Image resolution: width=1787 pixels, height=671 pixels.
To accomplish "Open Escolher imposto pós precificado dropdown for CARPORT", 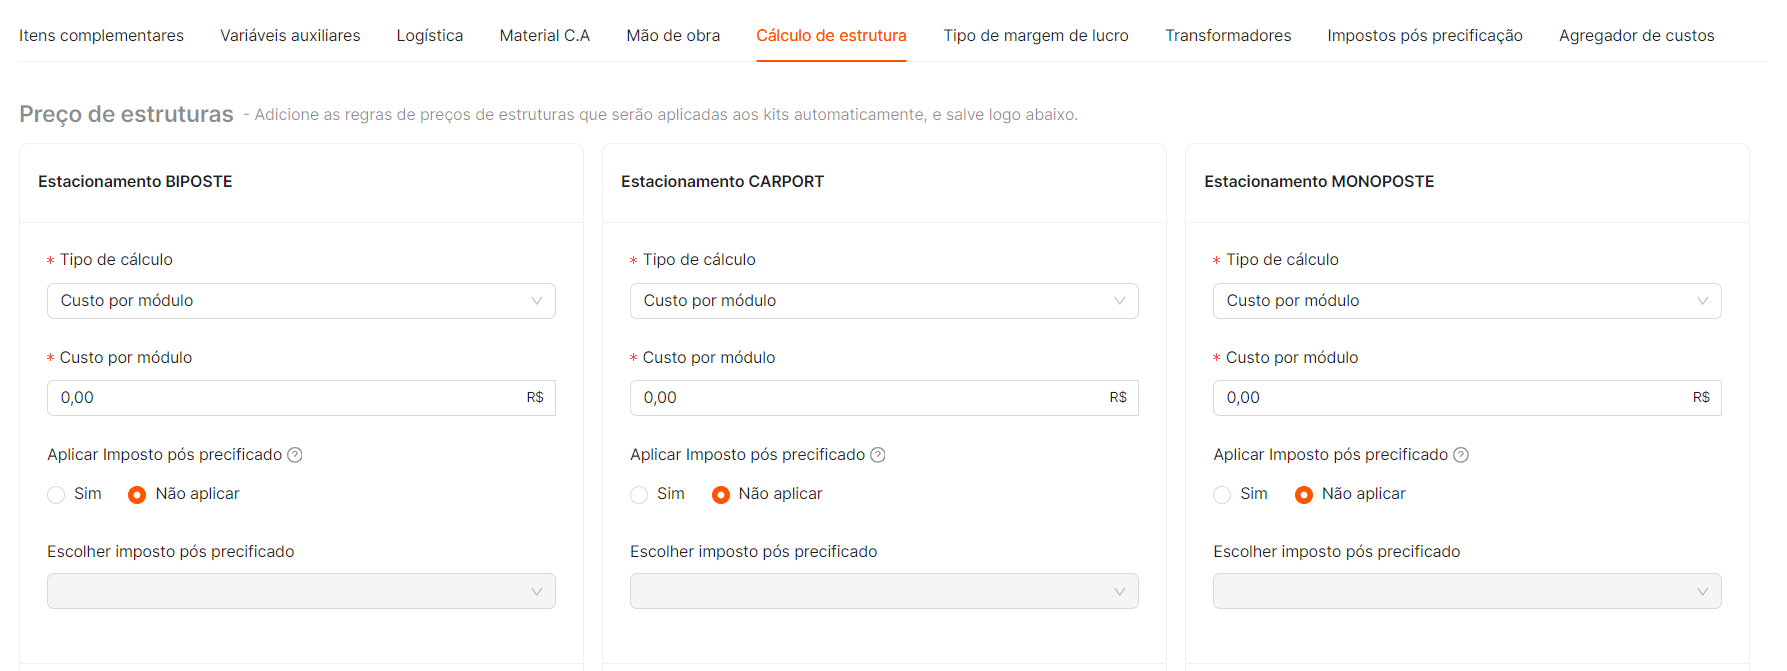I will [x=884, y=591].
